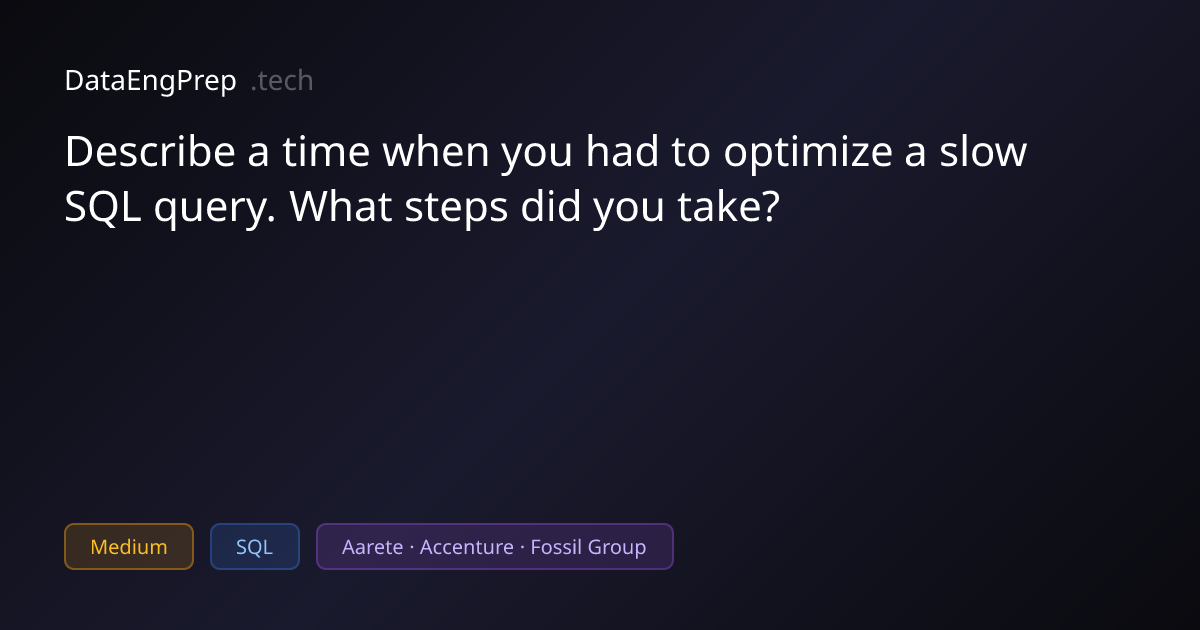1200x630 pixels.
Task: Click the DataEngPrep brand name
Action: tap(150, 81)
